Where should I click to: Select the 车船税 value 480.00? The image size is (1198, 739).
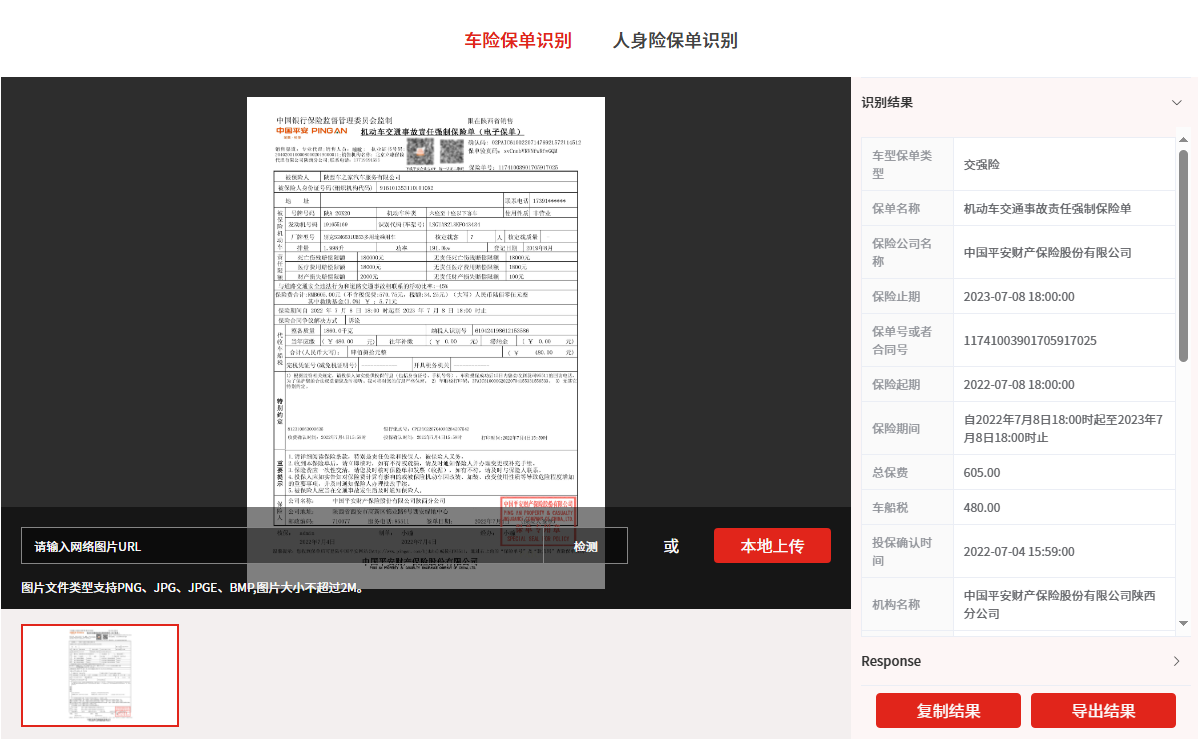click(982, 508)
